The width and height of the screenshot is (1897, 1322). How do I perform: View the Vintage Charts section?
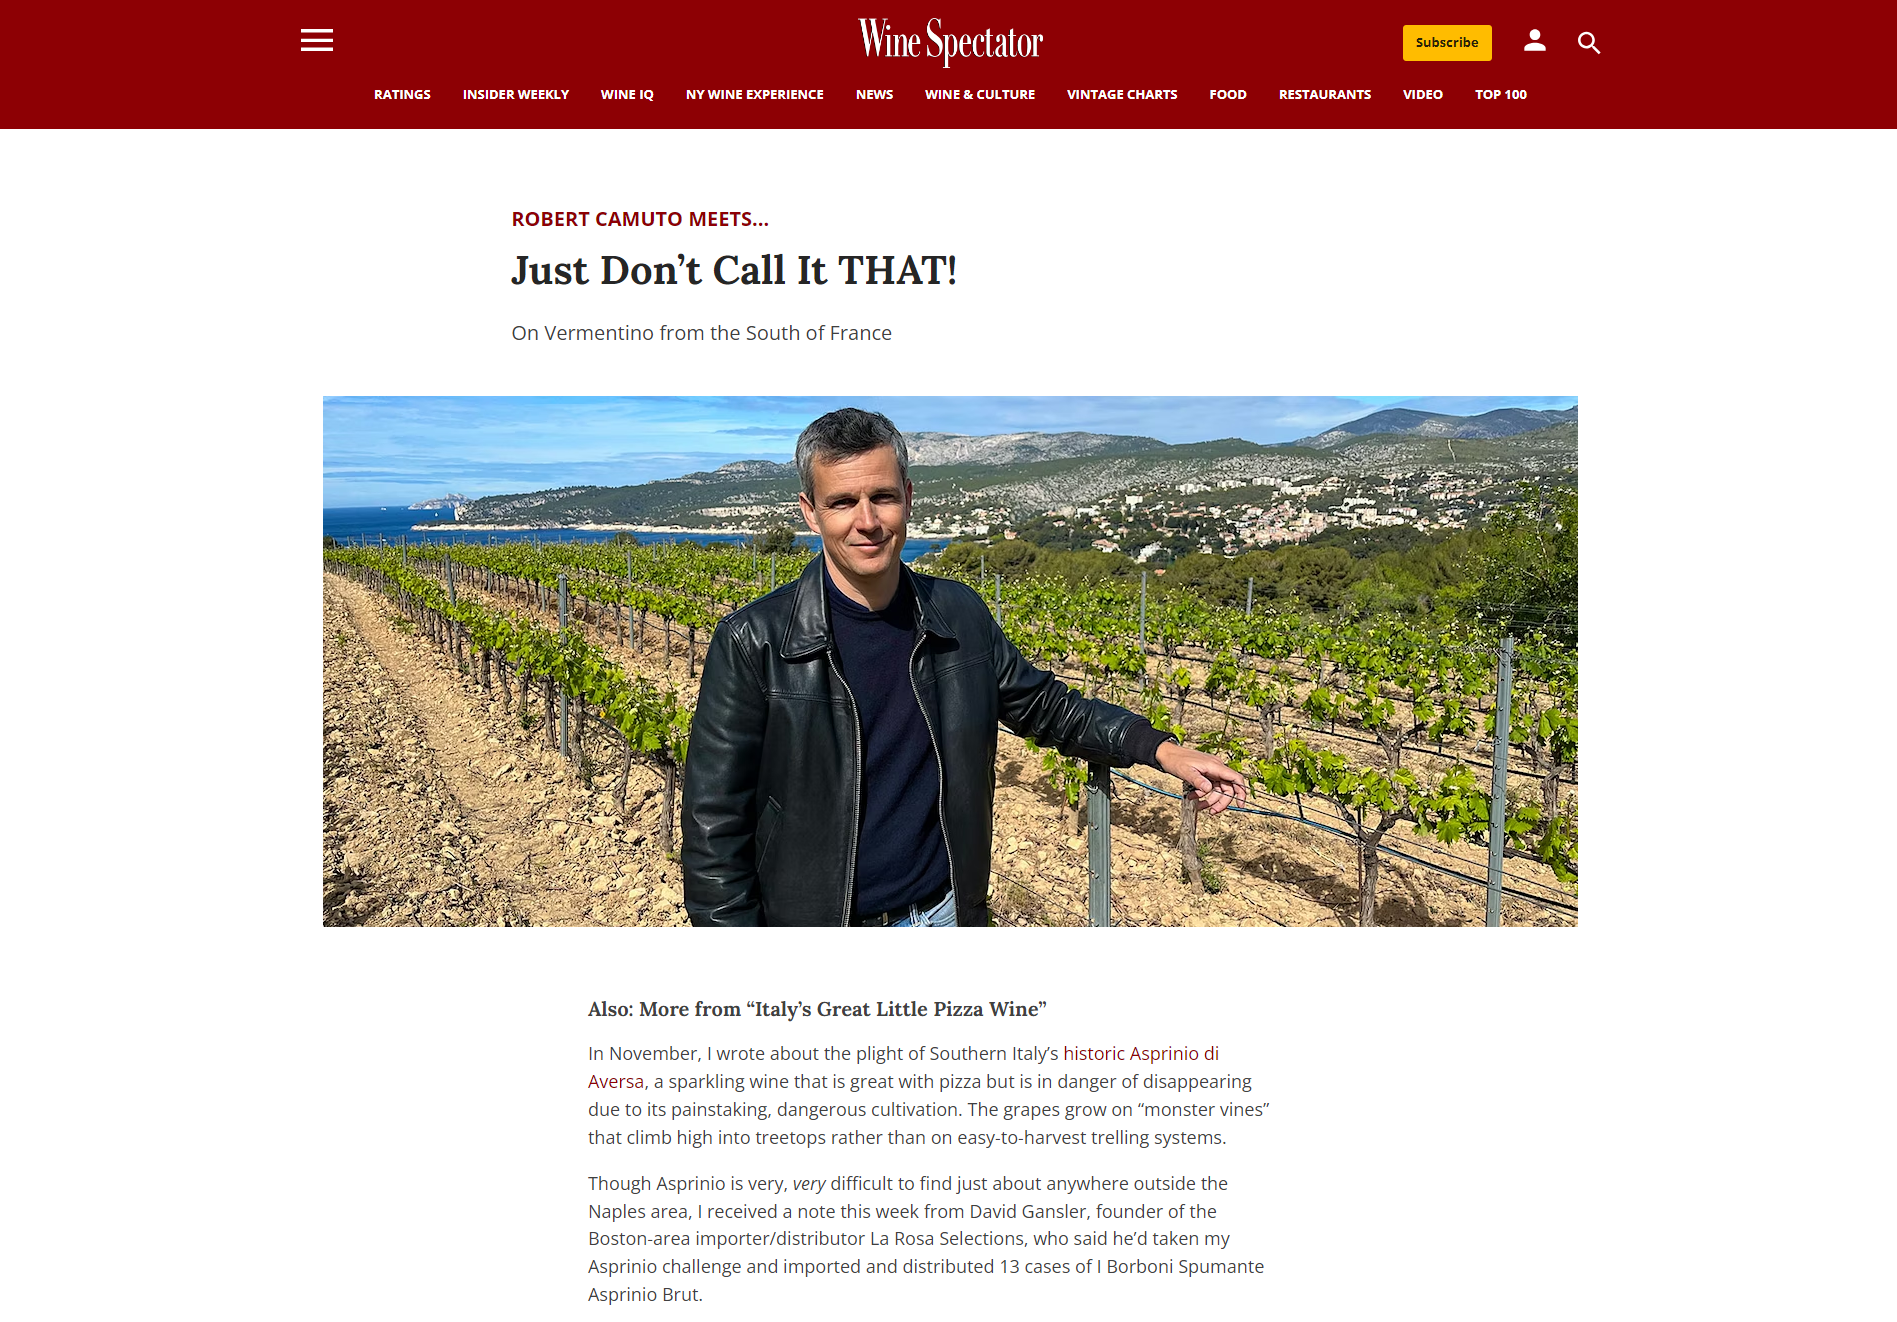1122,94
